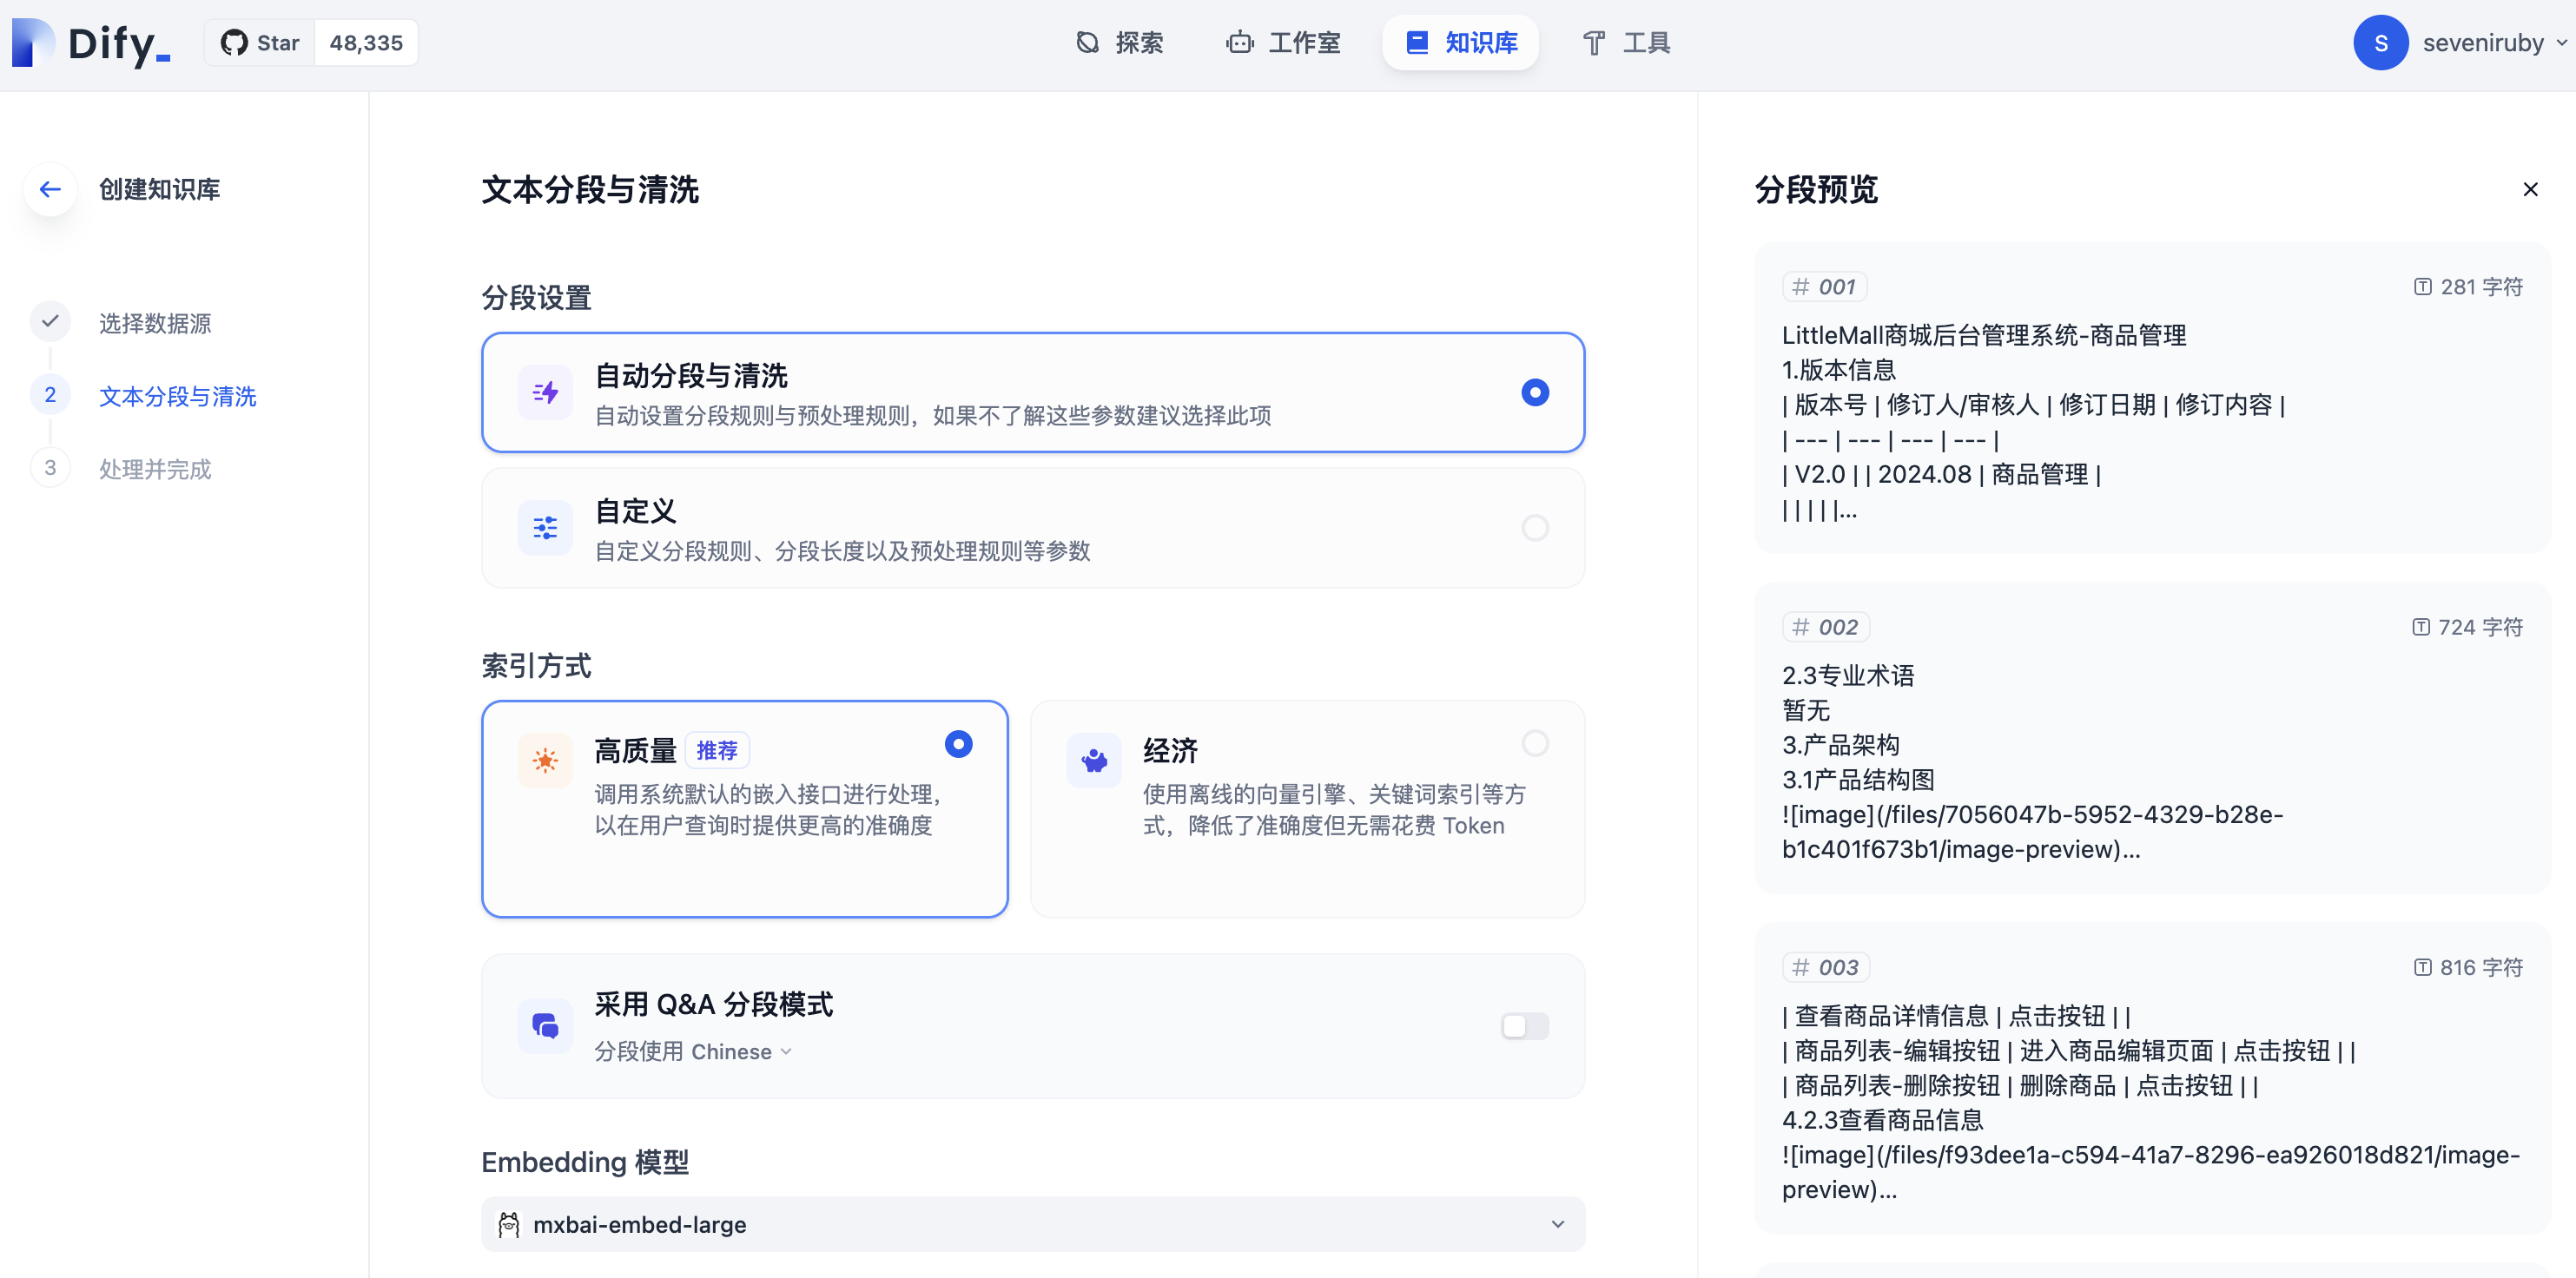Open the Chinese language dropdown
This screenshot has height=1278, width=2576.
pyautogui.click(x=740, y=1051)
